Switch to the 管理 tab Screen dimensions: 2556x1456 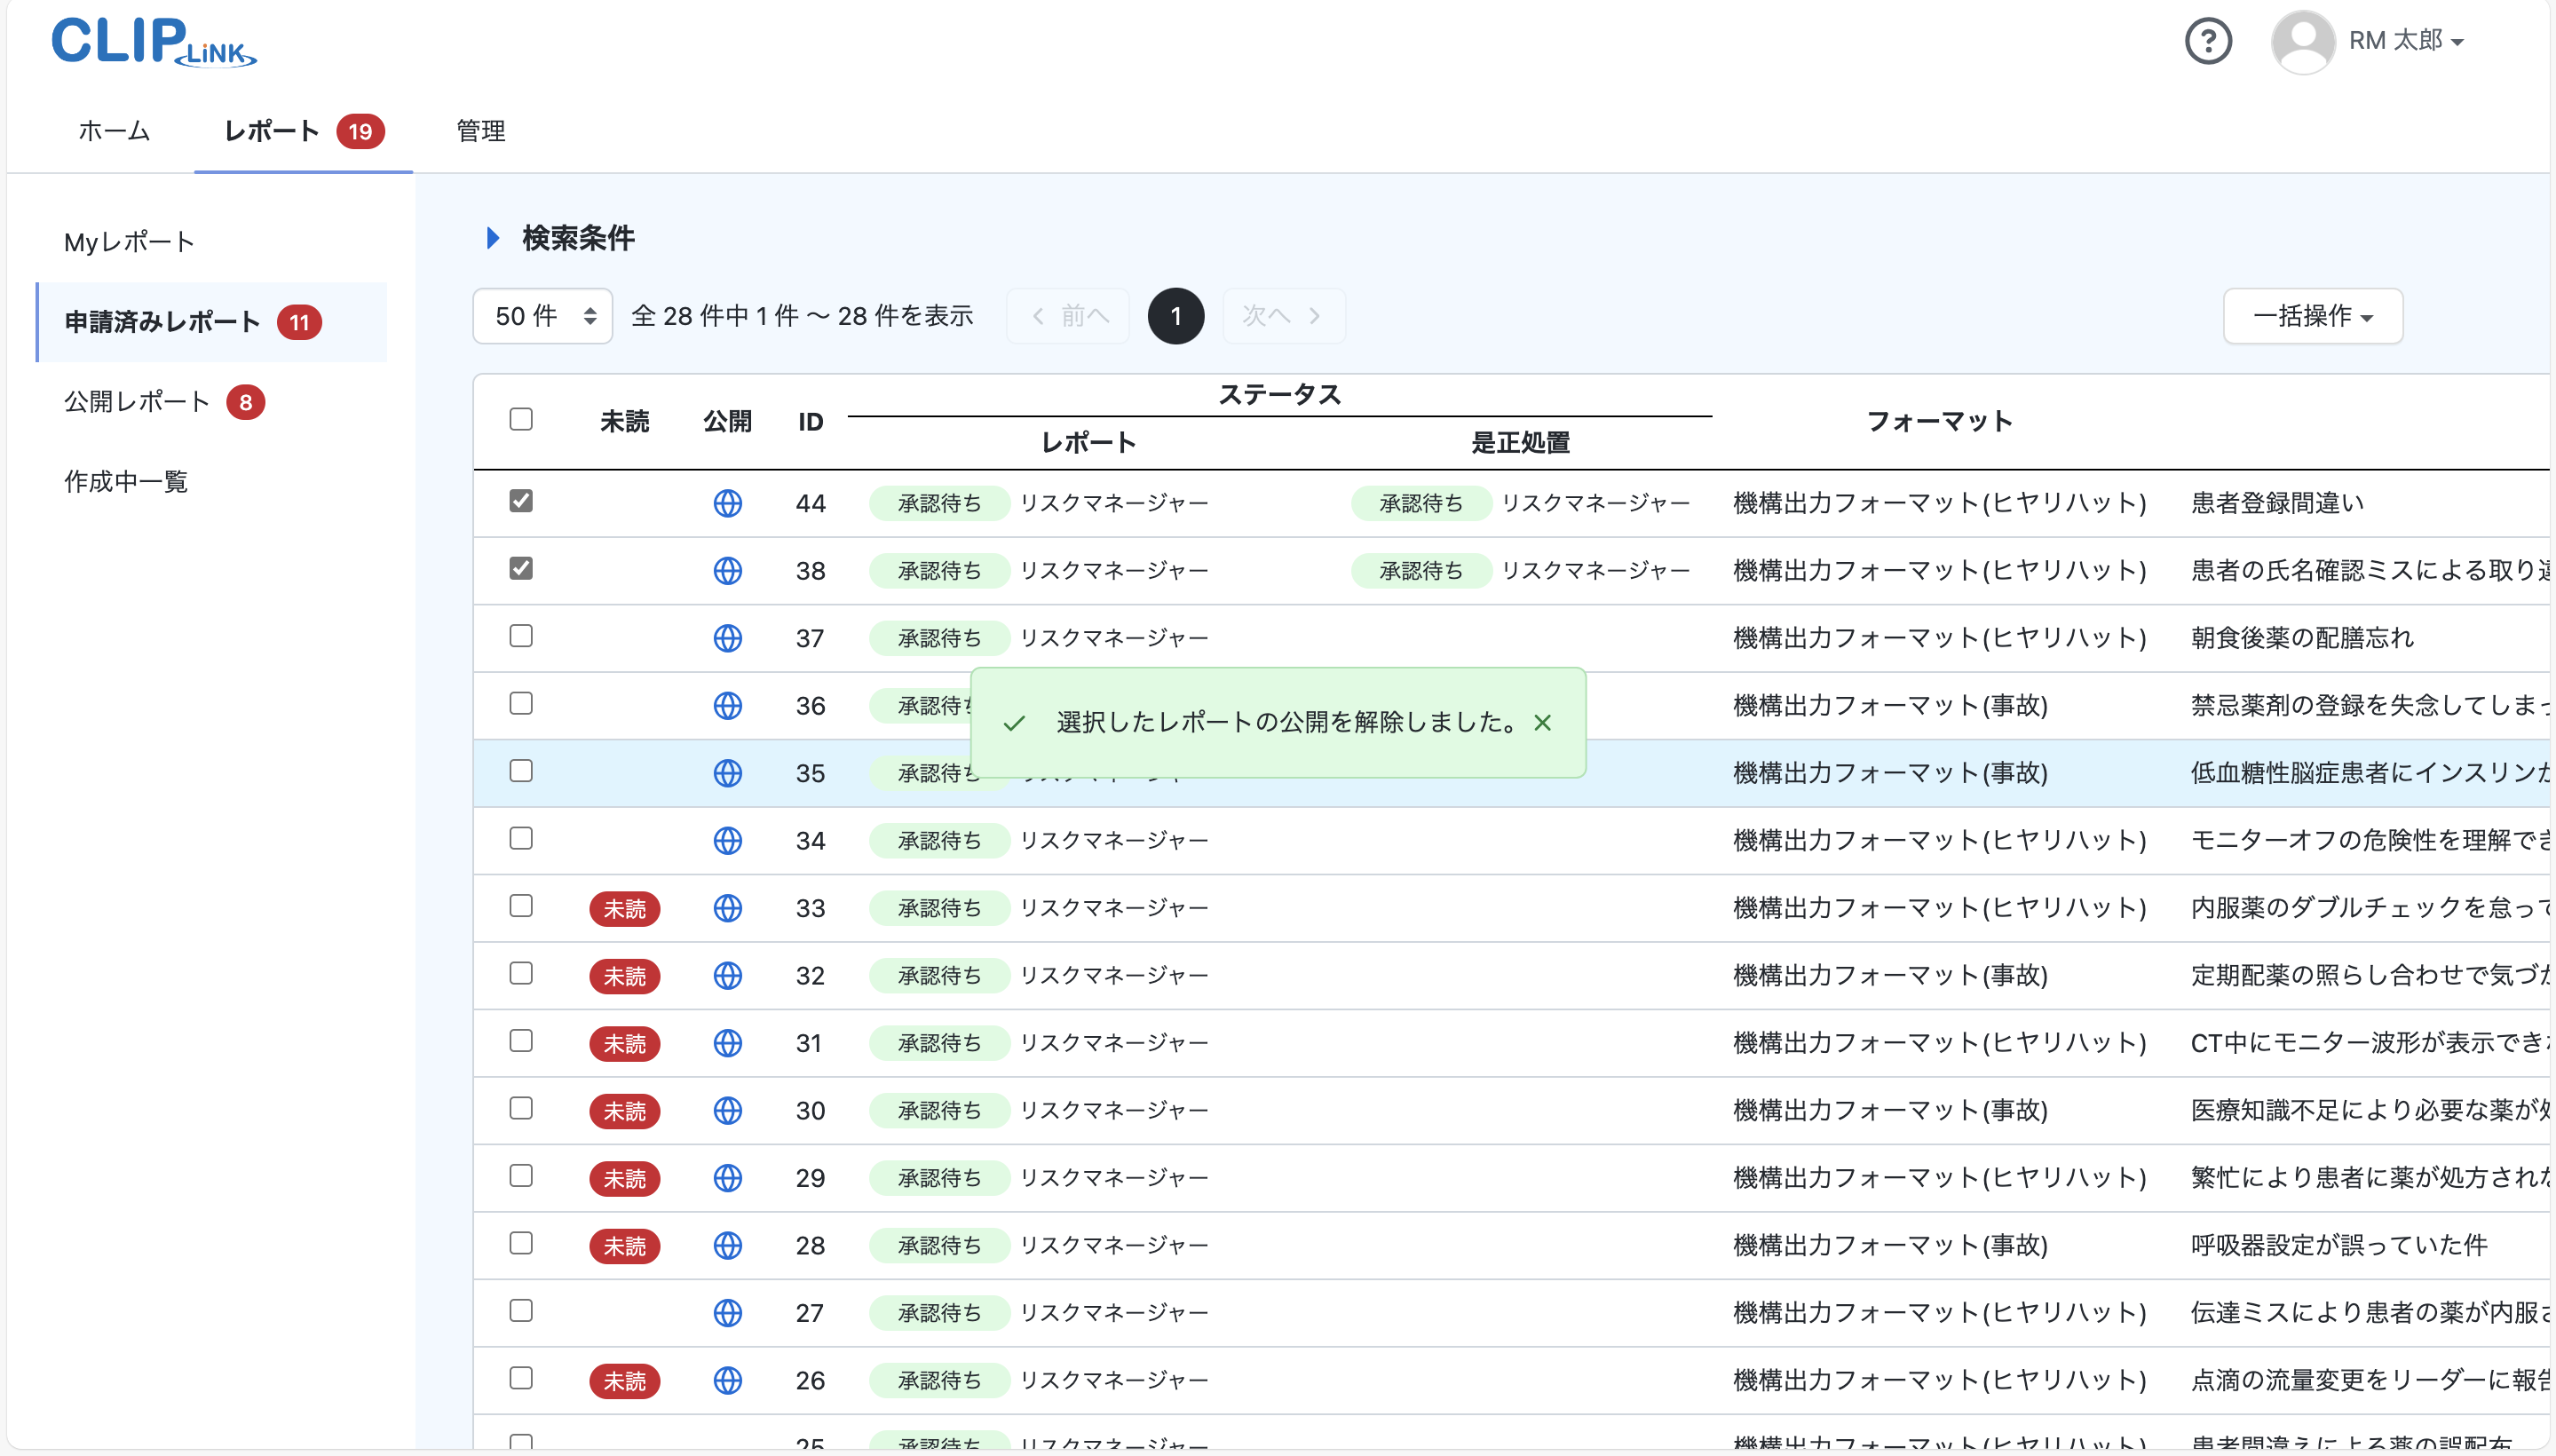[480, 131]
